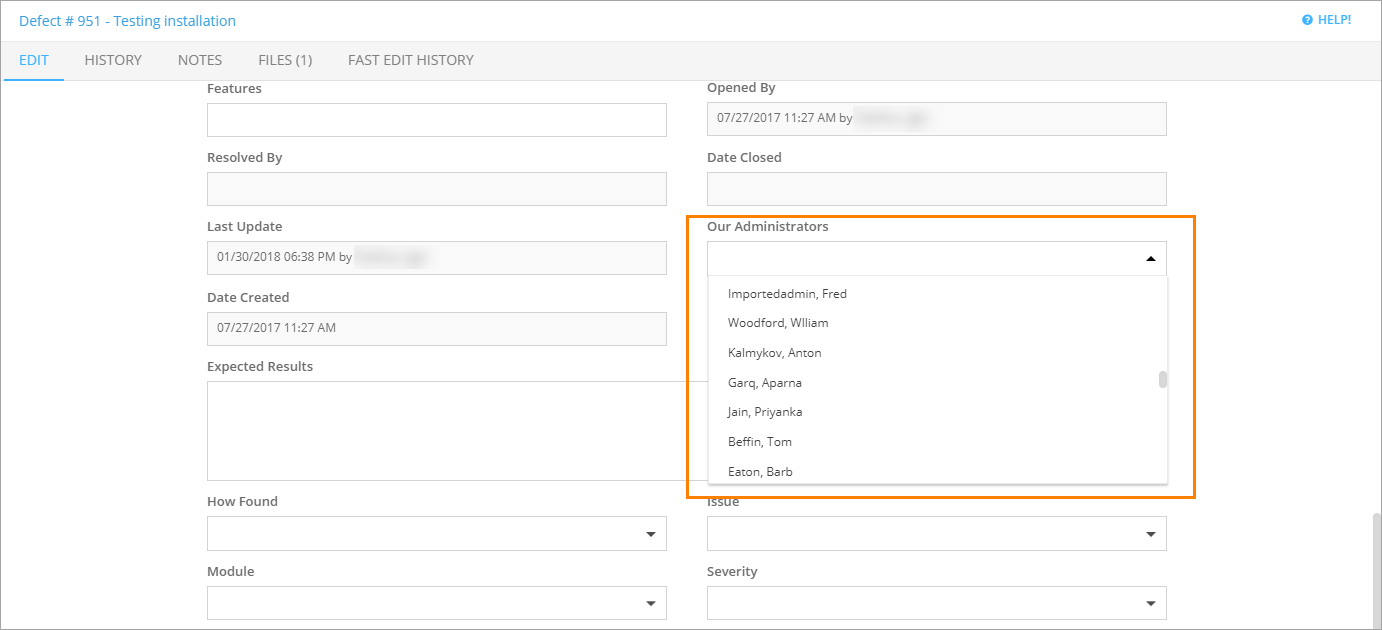Open the Module dropdown
This screenshot has height=630, width=1382.
pyautogui.click(x=651, y=603)
